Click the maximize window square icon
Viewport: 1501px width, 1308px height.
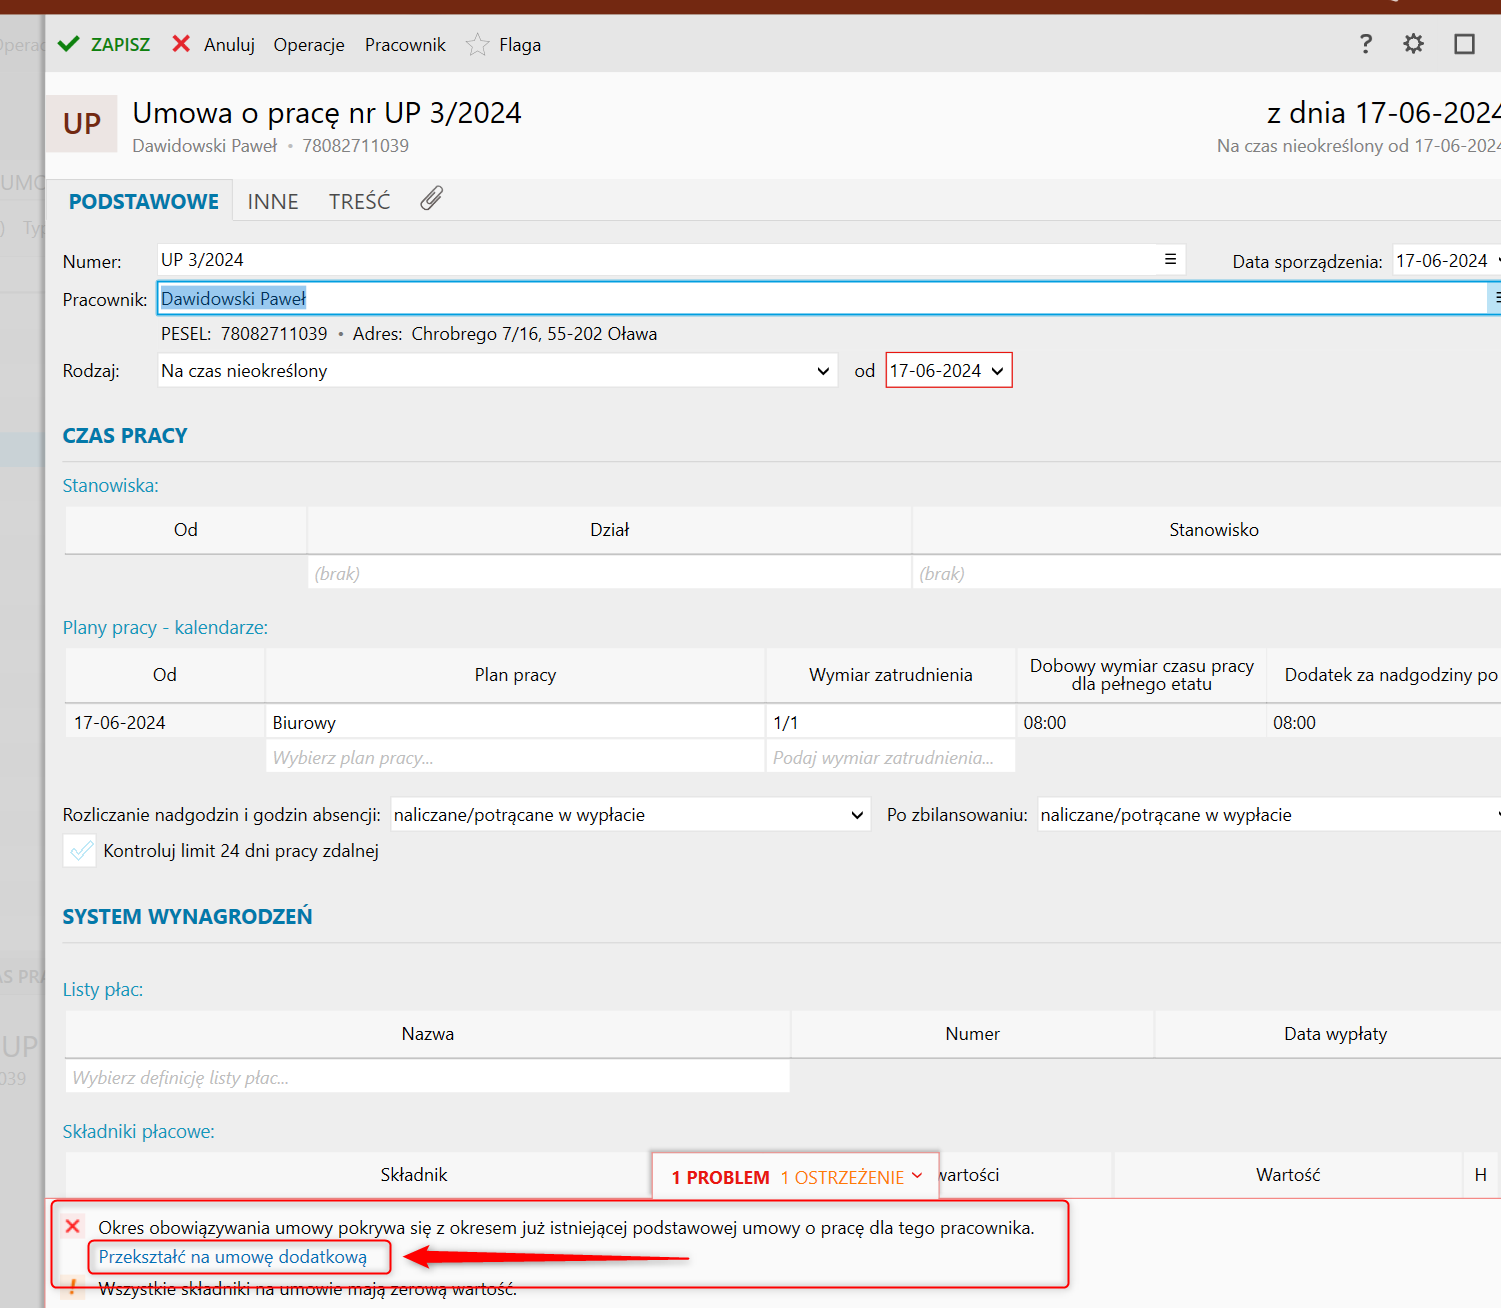click(1464, 44)
